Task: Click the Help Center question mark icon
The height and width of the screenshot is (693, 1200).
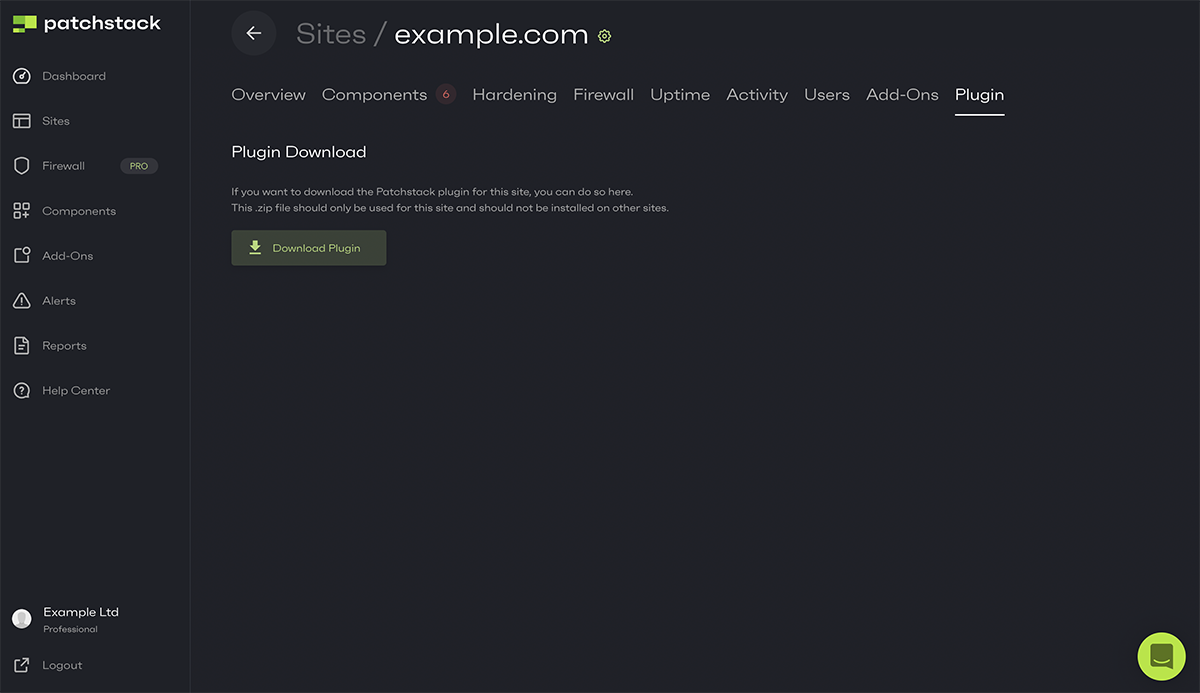Action: (x=21, y=391)
